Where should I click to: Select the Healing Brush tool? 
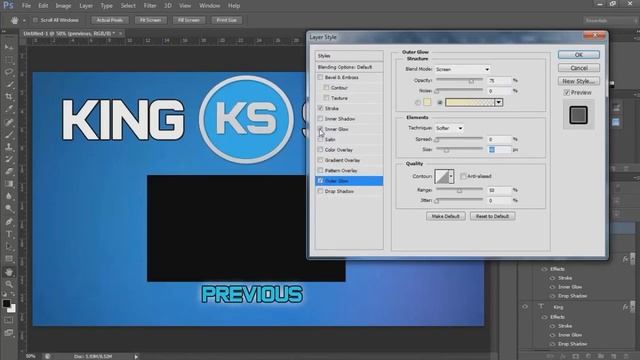[x=9, y=122]
